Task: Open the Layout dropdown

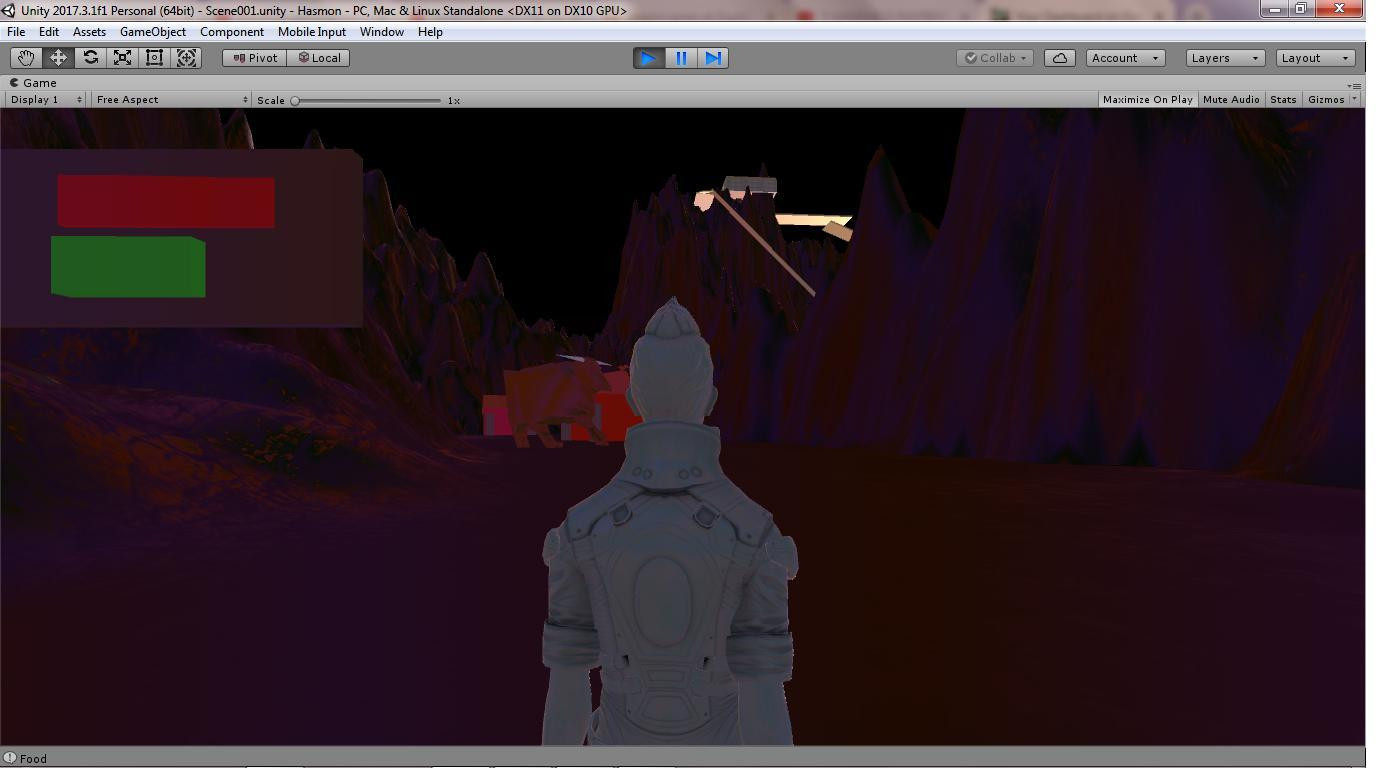Action: point(1315,58)
